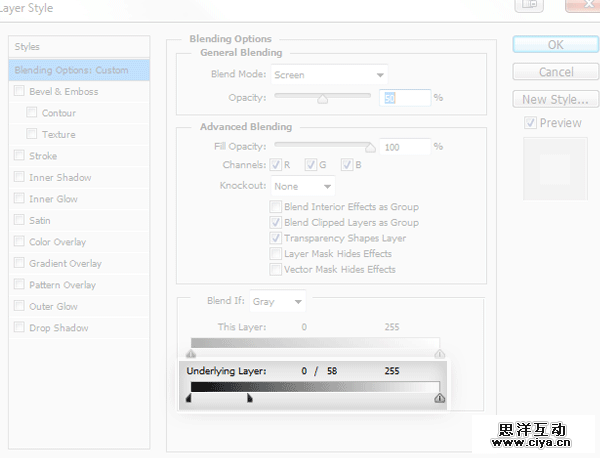
Task: Click Underlying Layer split black handle at 58
Action: [x=249, y=398]
